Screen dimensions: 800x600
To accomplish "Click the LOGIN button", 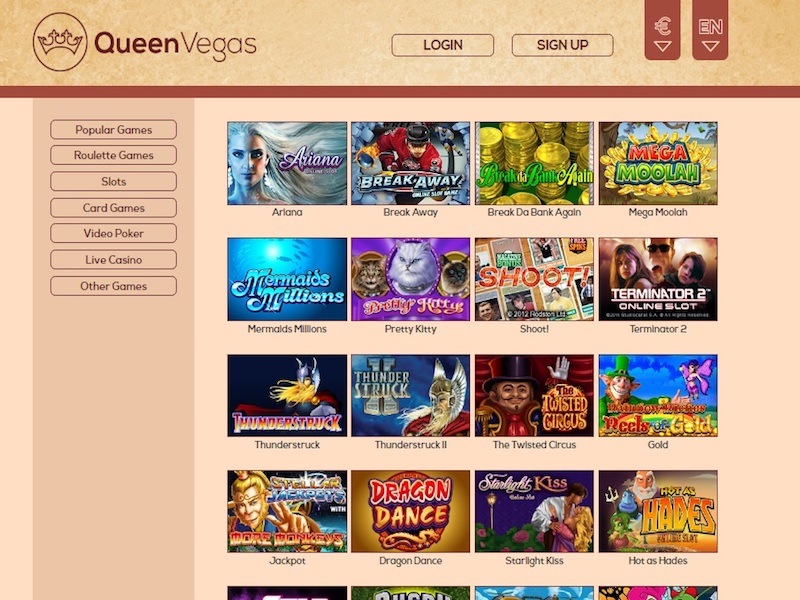I will pos(442,45).
